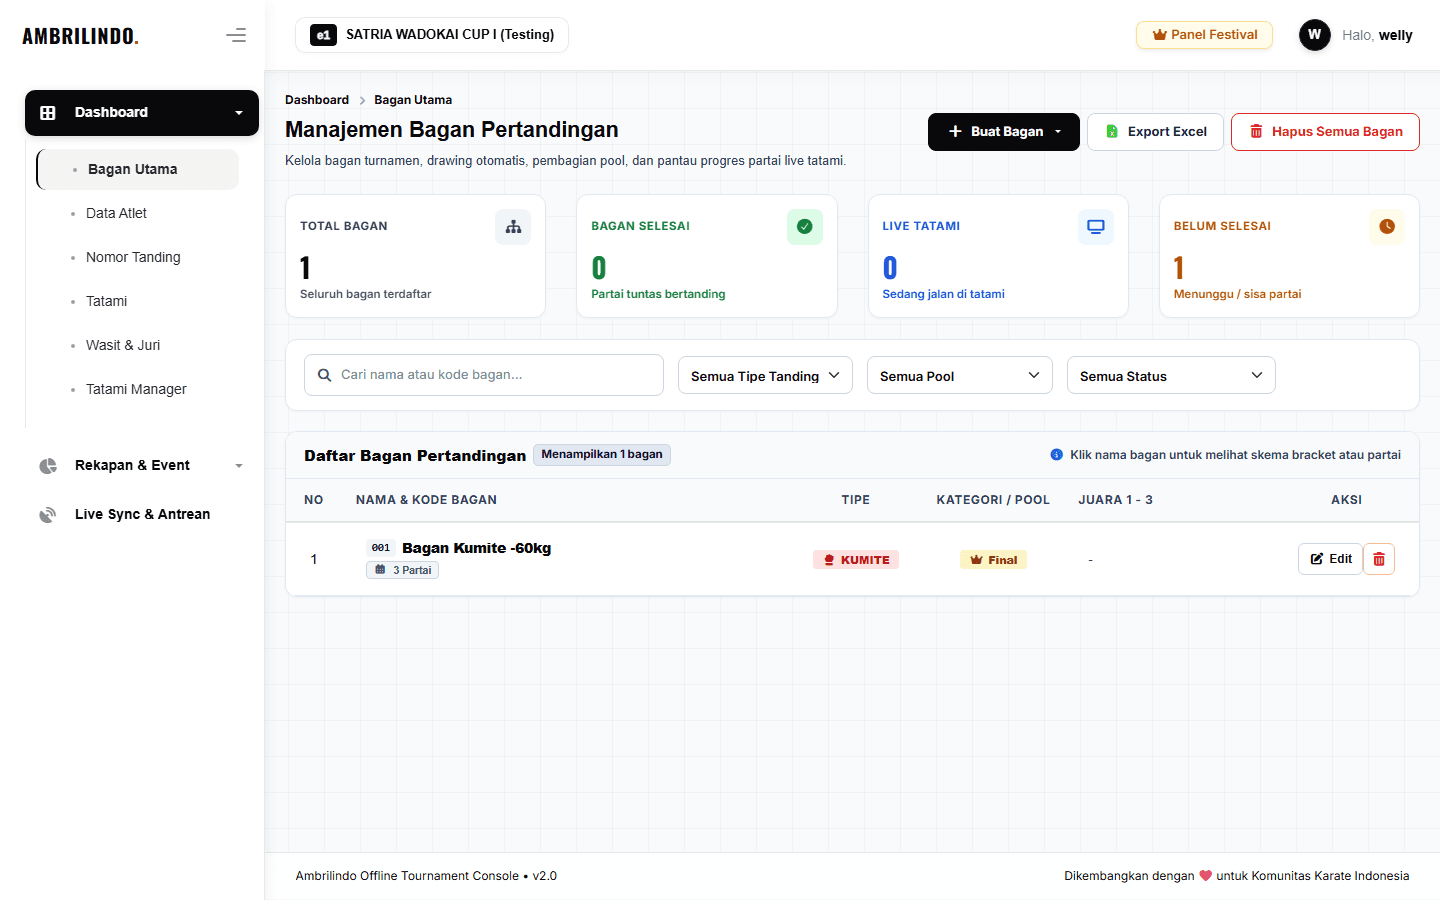The image size is (1440, 900).
Task: Click the SATRIA WADOKAI CUP I event selector
Action: click(x=432, y=35)
